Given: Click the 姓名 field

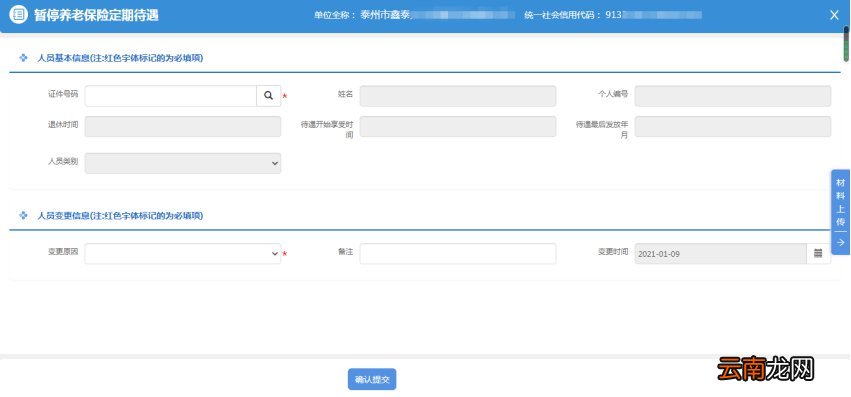Looking at the screenshot, I should 458,96.
